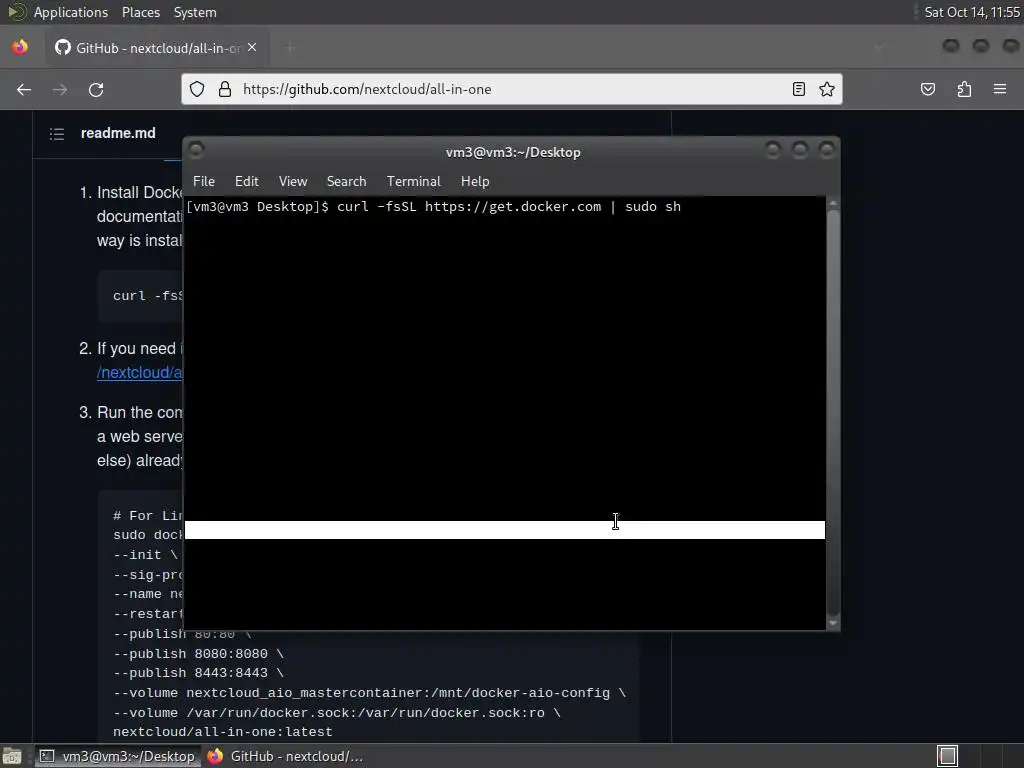
Task: Click the '# For Lin' code comment
Action: tap(147, 516)
